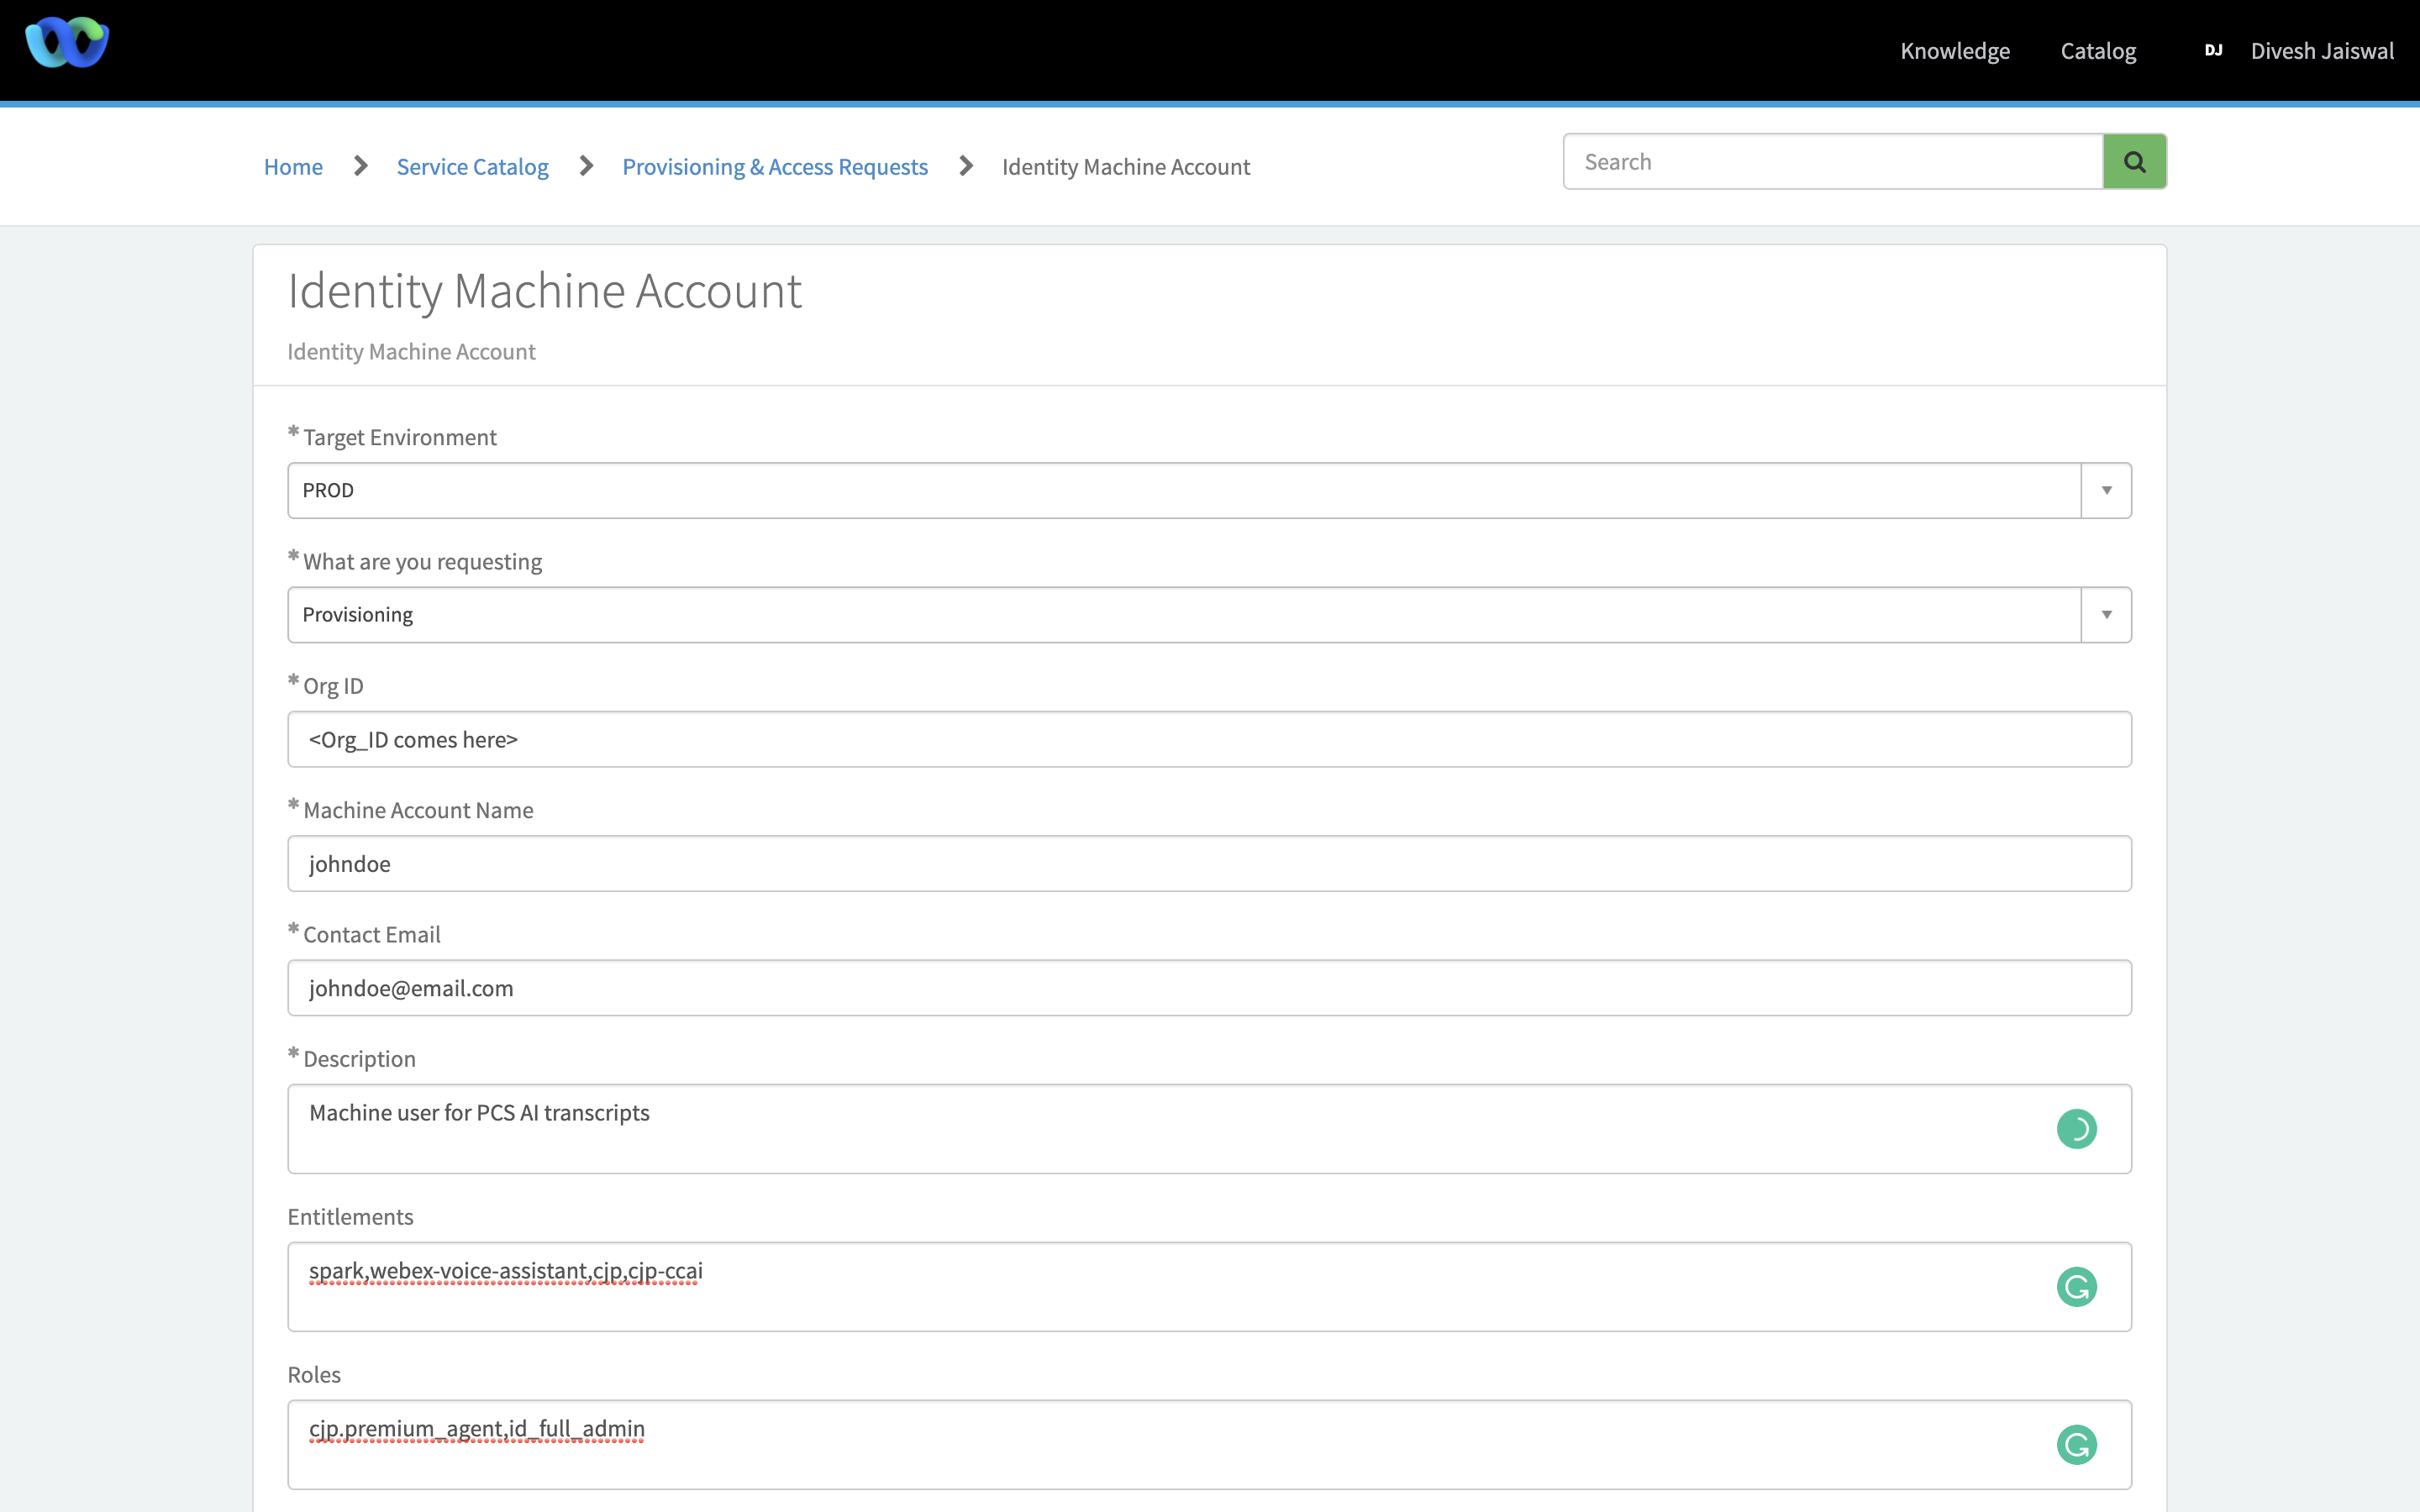Click the Target Environment label

(x=400, y=437)
